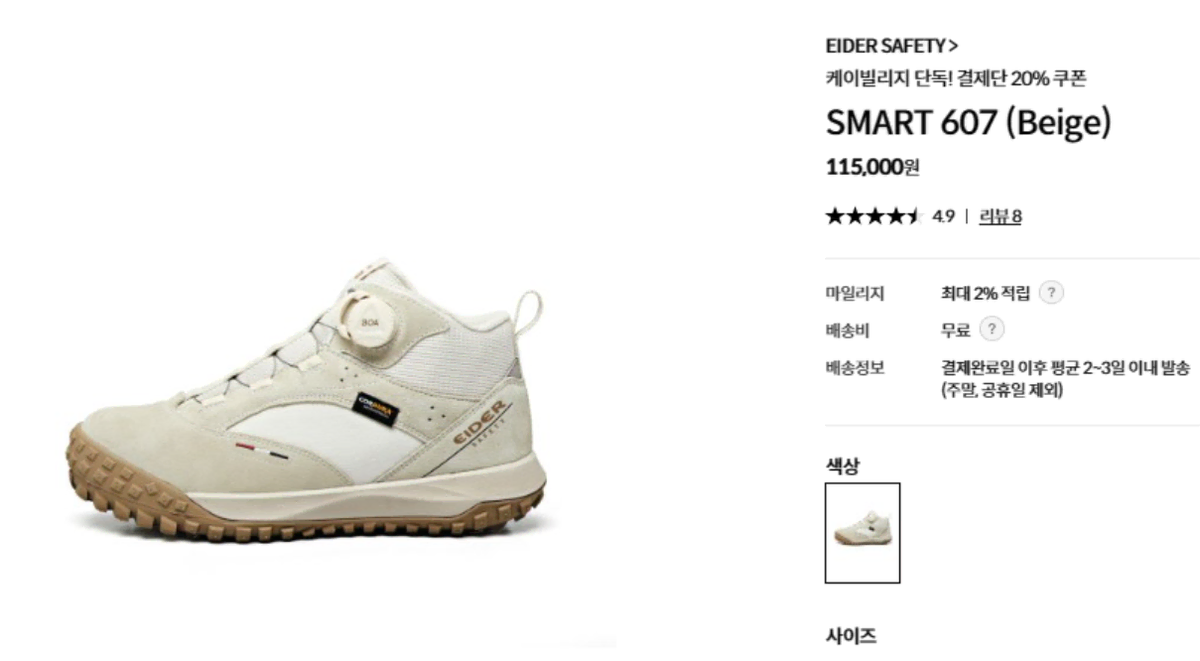The height and width of the screenshot is (661, 1200).
Task: Click the large beige shoe product image
Action: pos(306,406)
